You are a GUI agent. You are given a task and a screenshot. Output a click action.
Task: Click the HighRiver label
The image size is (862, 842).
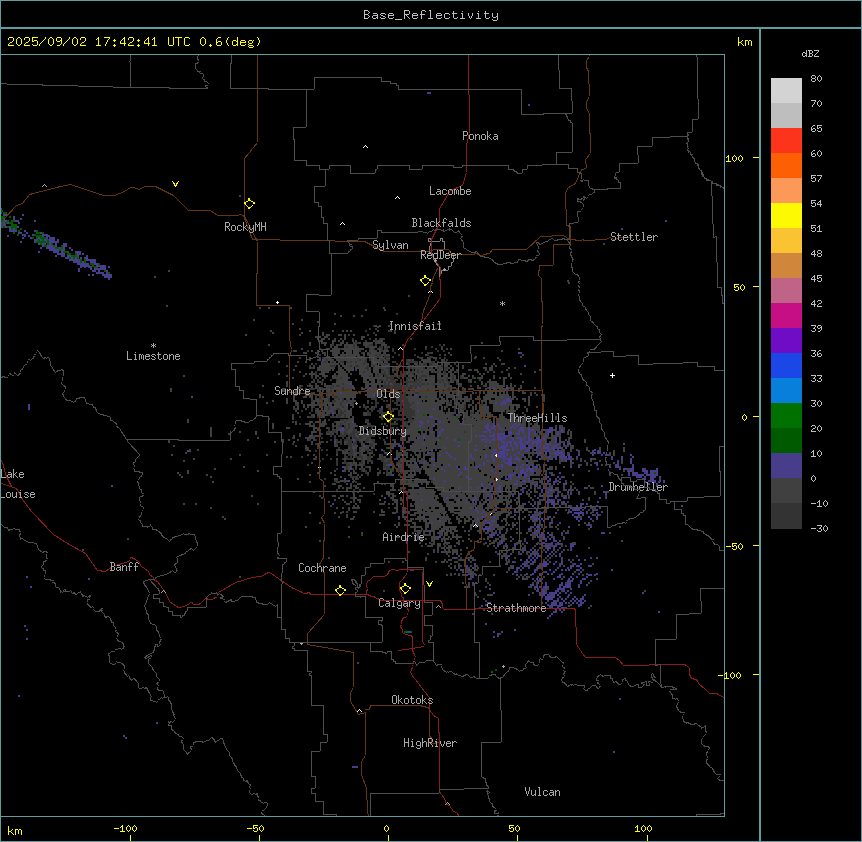[x=430, y=743]
